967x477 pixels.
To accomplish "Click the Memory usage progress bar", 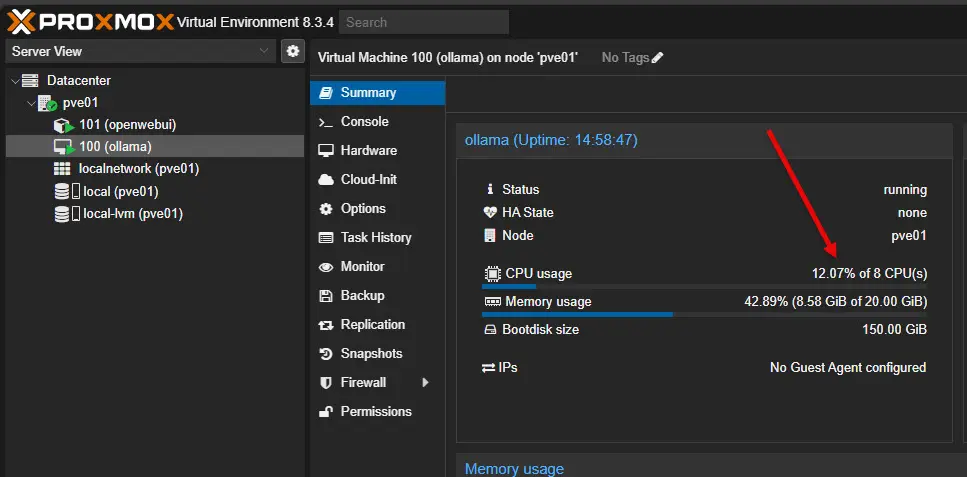I will tap(704, 314).
